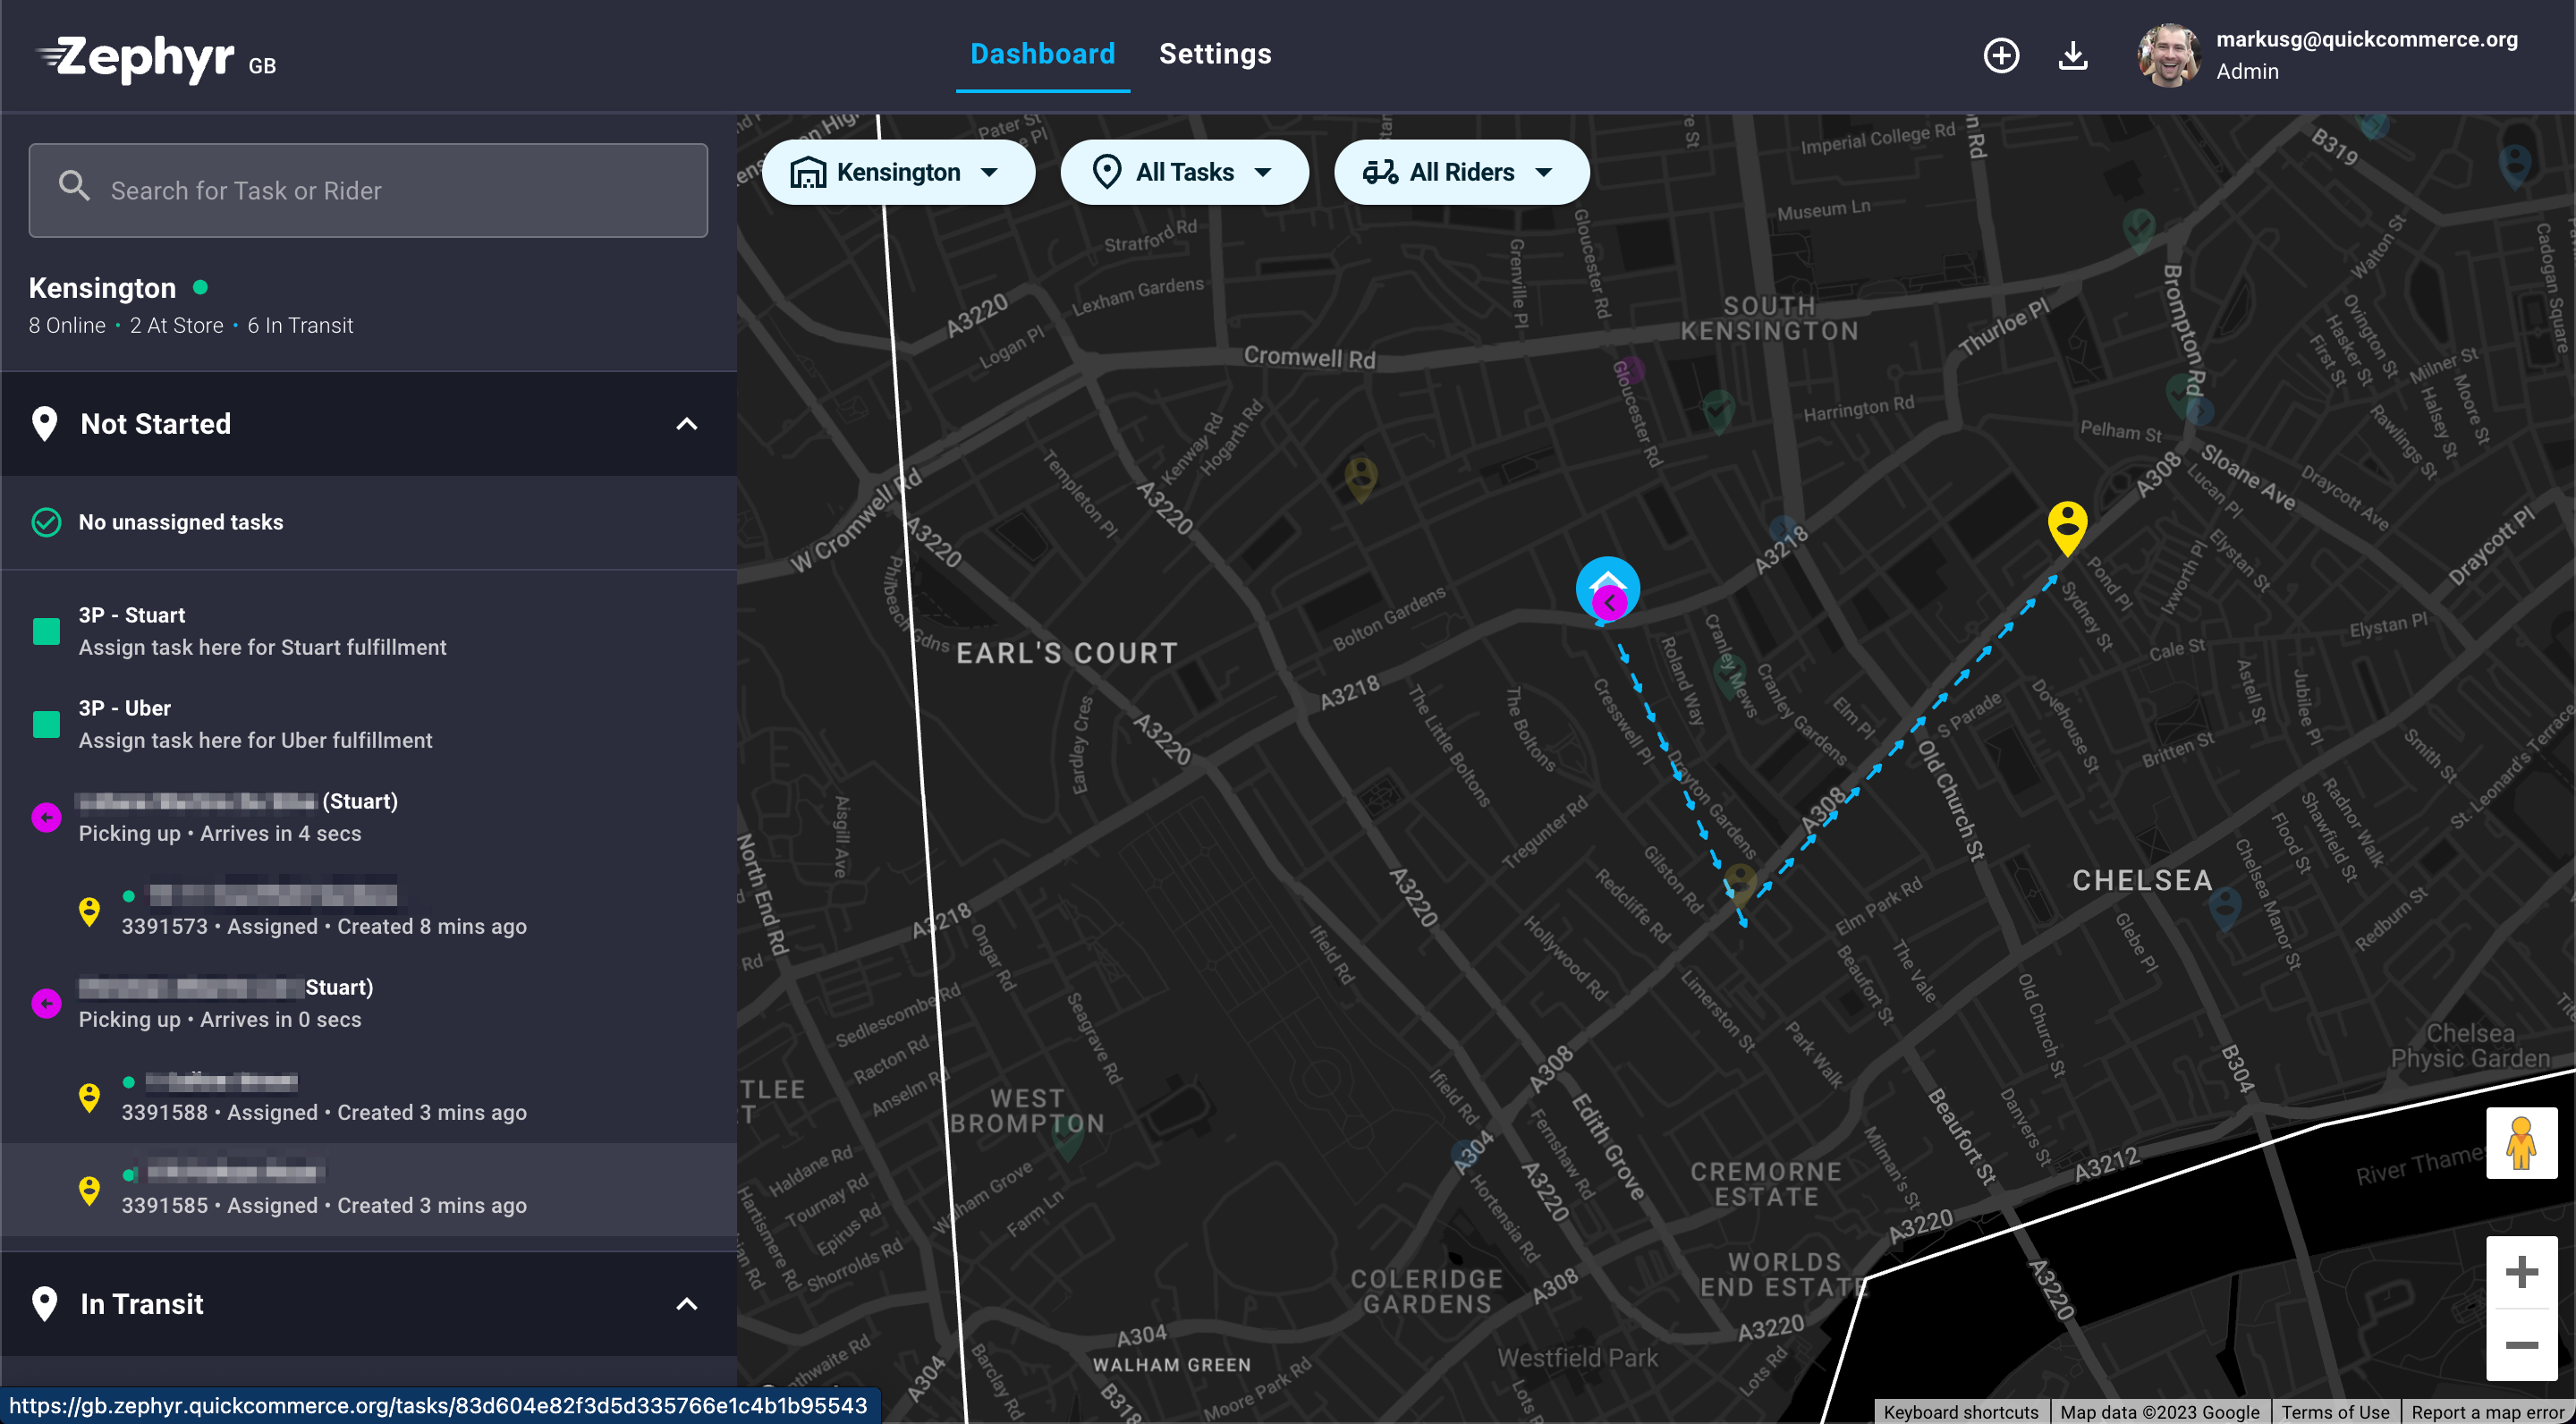Screen dimensions: 2576x1424
Task: Switch to the Dashboard tab
Action: [1042, 54]
